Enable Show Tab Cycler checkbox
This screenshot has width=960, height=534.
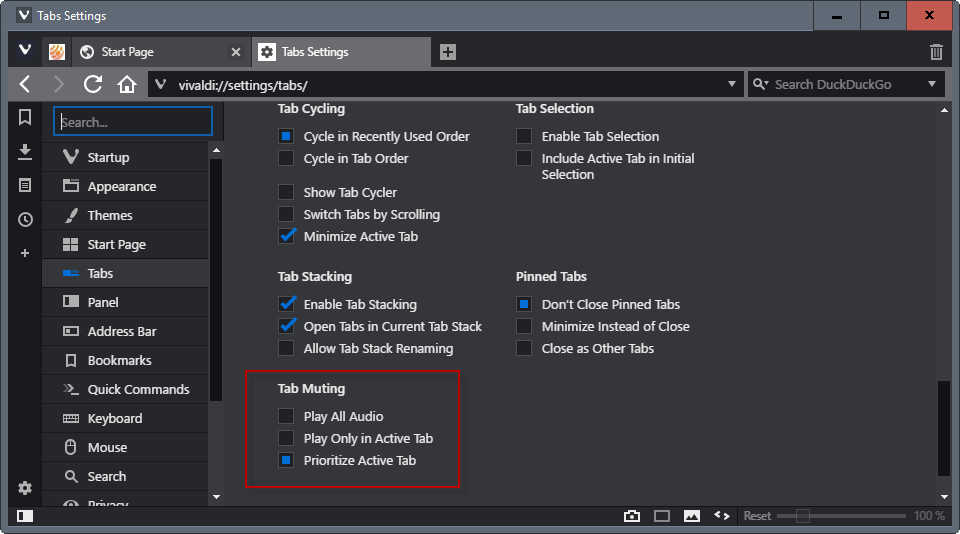coord(286,192)
